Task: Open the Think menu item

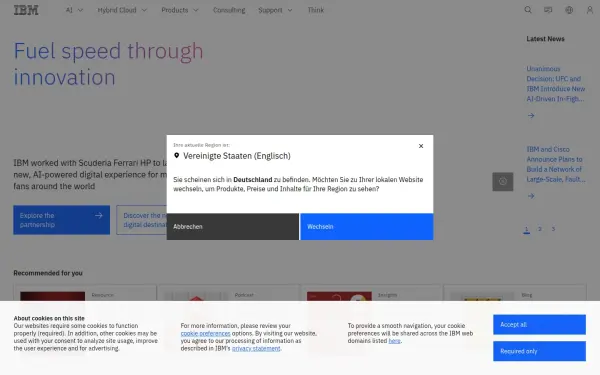Action: [316, 10]
